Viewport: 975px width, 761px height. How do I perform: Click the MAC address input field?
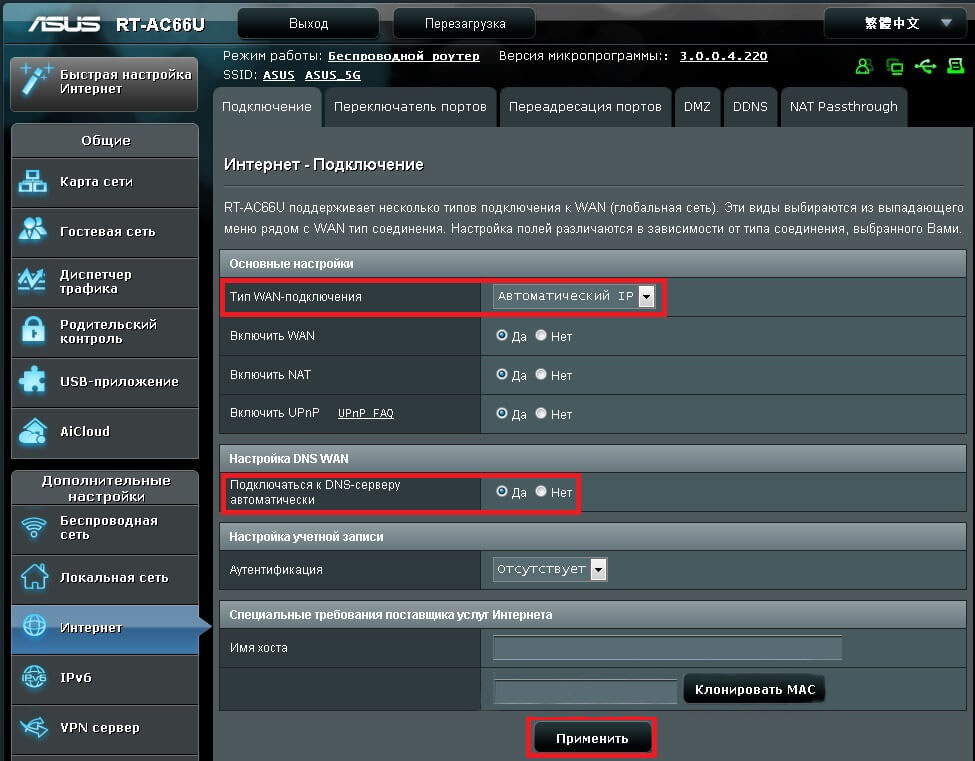(585, 691)
